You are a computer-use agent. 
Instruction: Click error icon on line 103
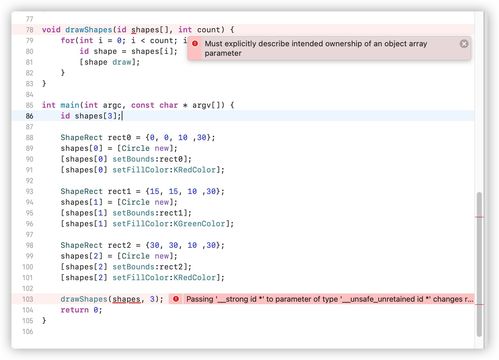[176, 299]
